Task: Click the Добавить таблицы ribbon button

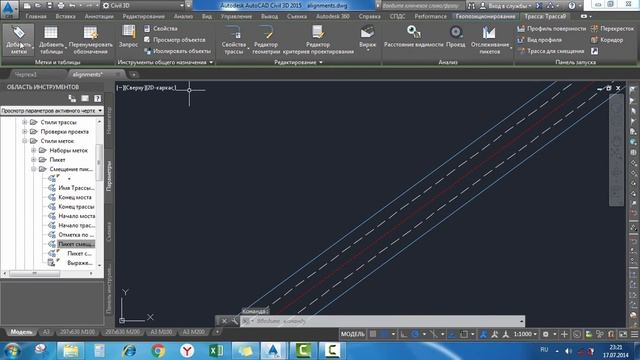Action: pyautogui.click(x=51, y=40)
